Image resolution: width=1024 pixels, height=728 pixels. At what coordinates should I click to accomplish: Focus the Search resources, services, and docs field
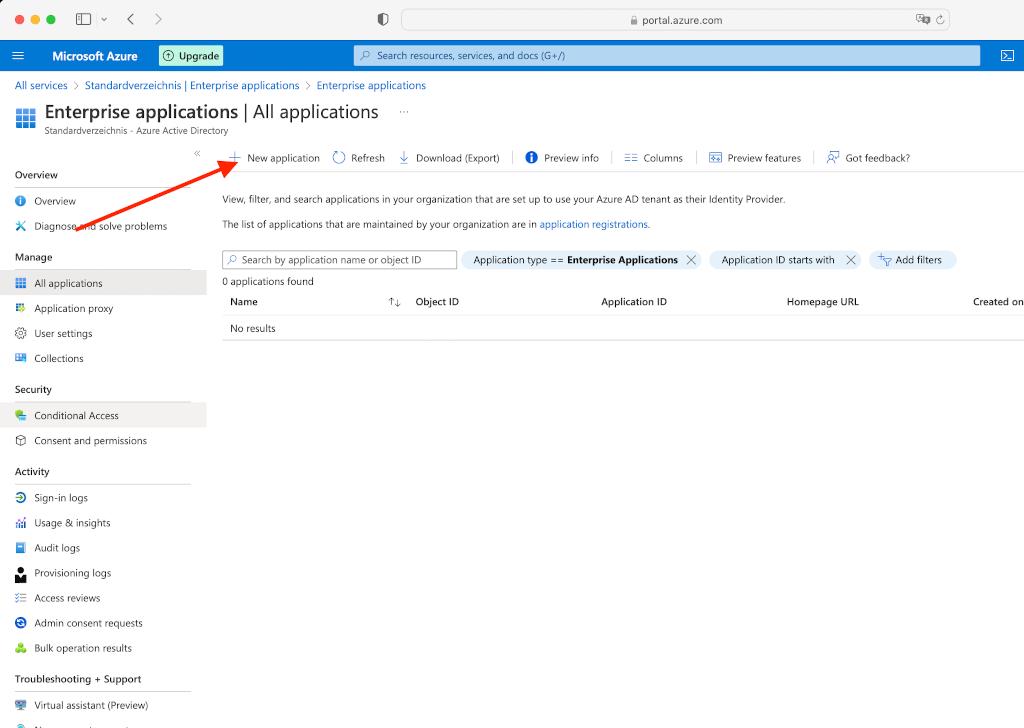tap(667, 55)
